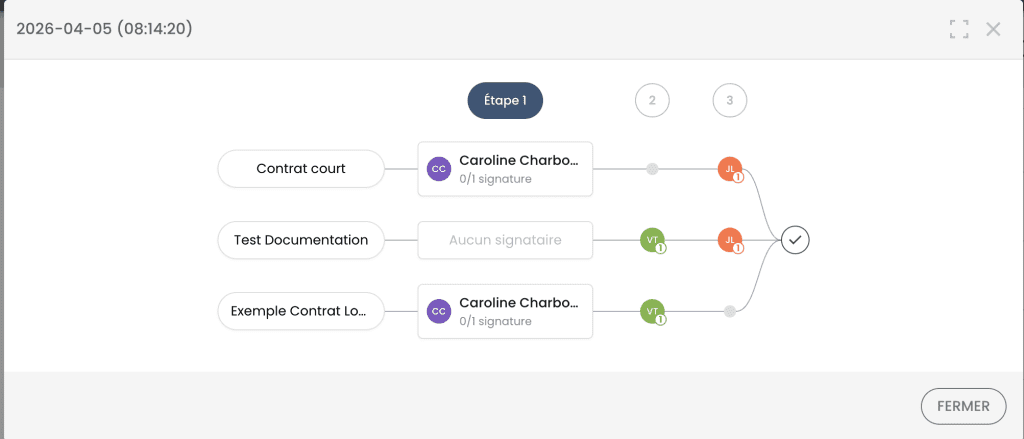The width and height of the screenshot is (1024, 439).
Task: Click the CC avatar in Contrat court row
Action: tap(439, 169)
